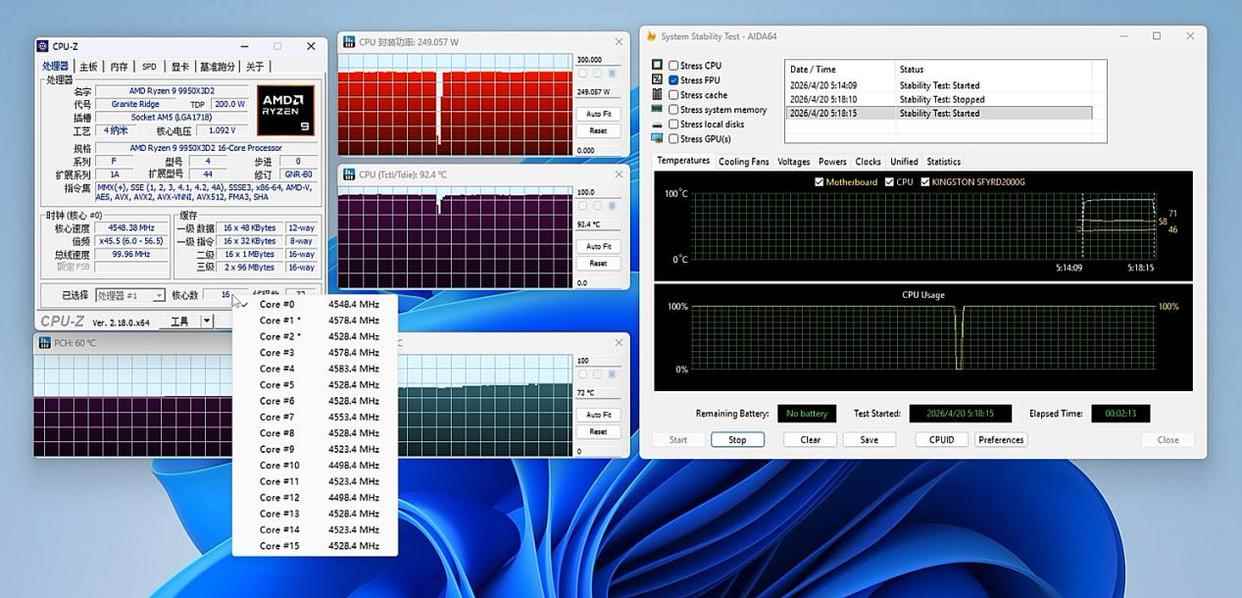Select the highlighted 5:18:15 Started log row
This screenshot has width=1242, height=598.
pyautogui.click(x=938, y=113)
